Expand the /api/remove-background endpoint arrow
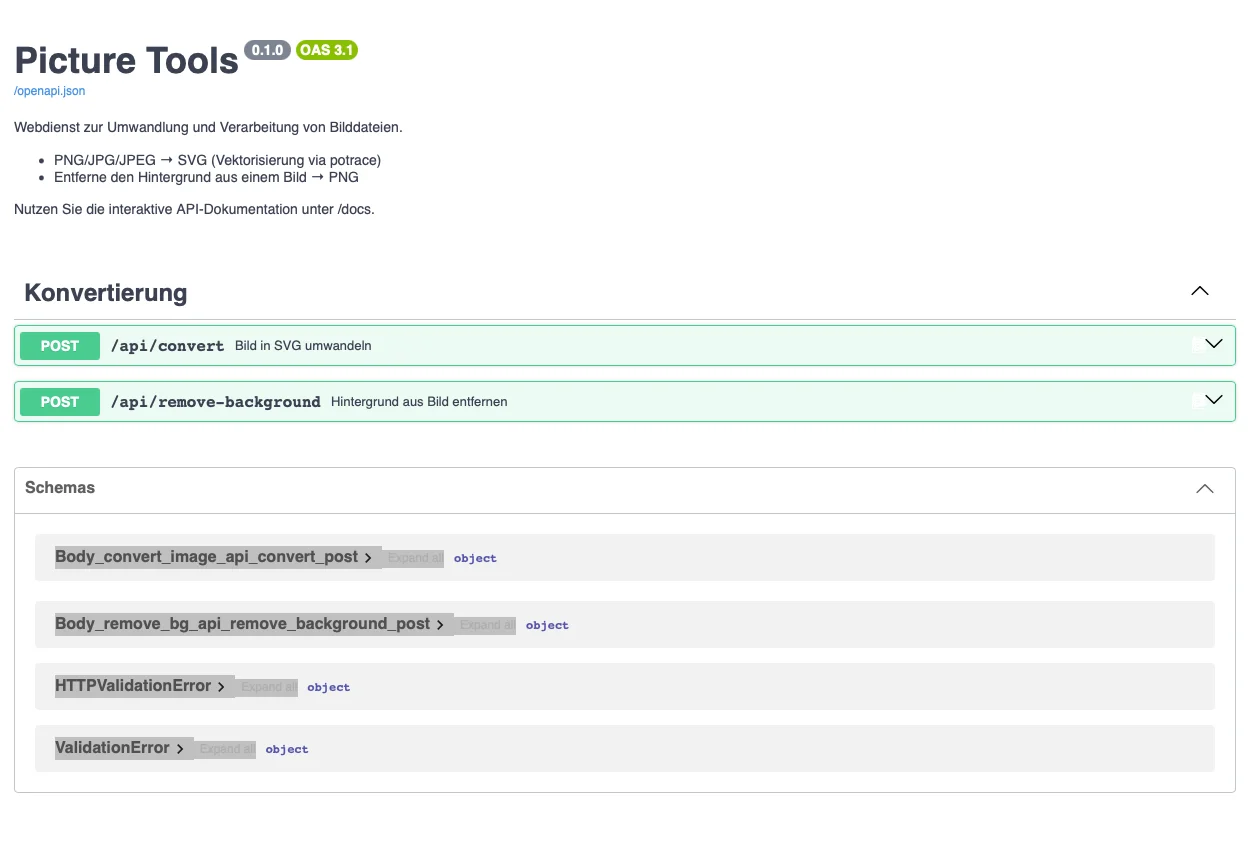This screenshot has height=848, width=1251. click(x=1214, y=400)
